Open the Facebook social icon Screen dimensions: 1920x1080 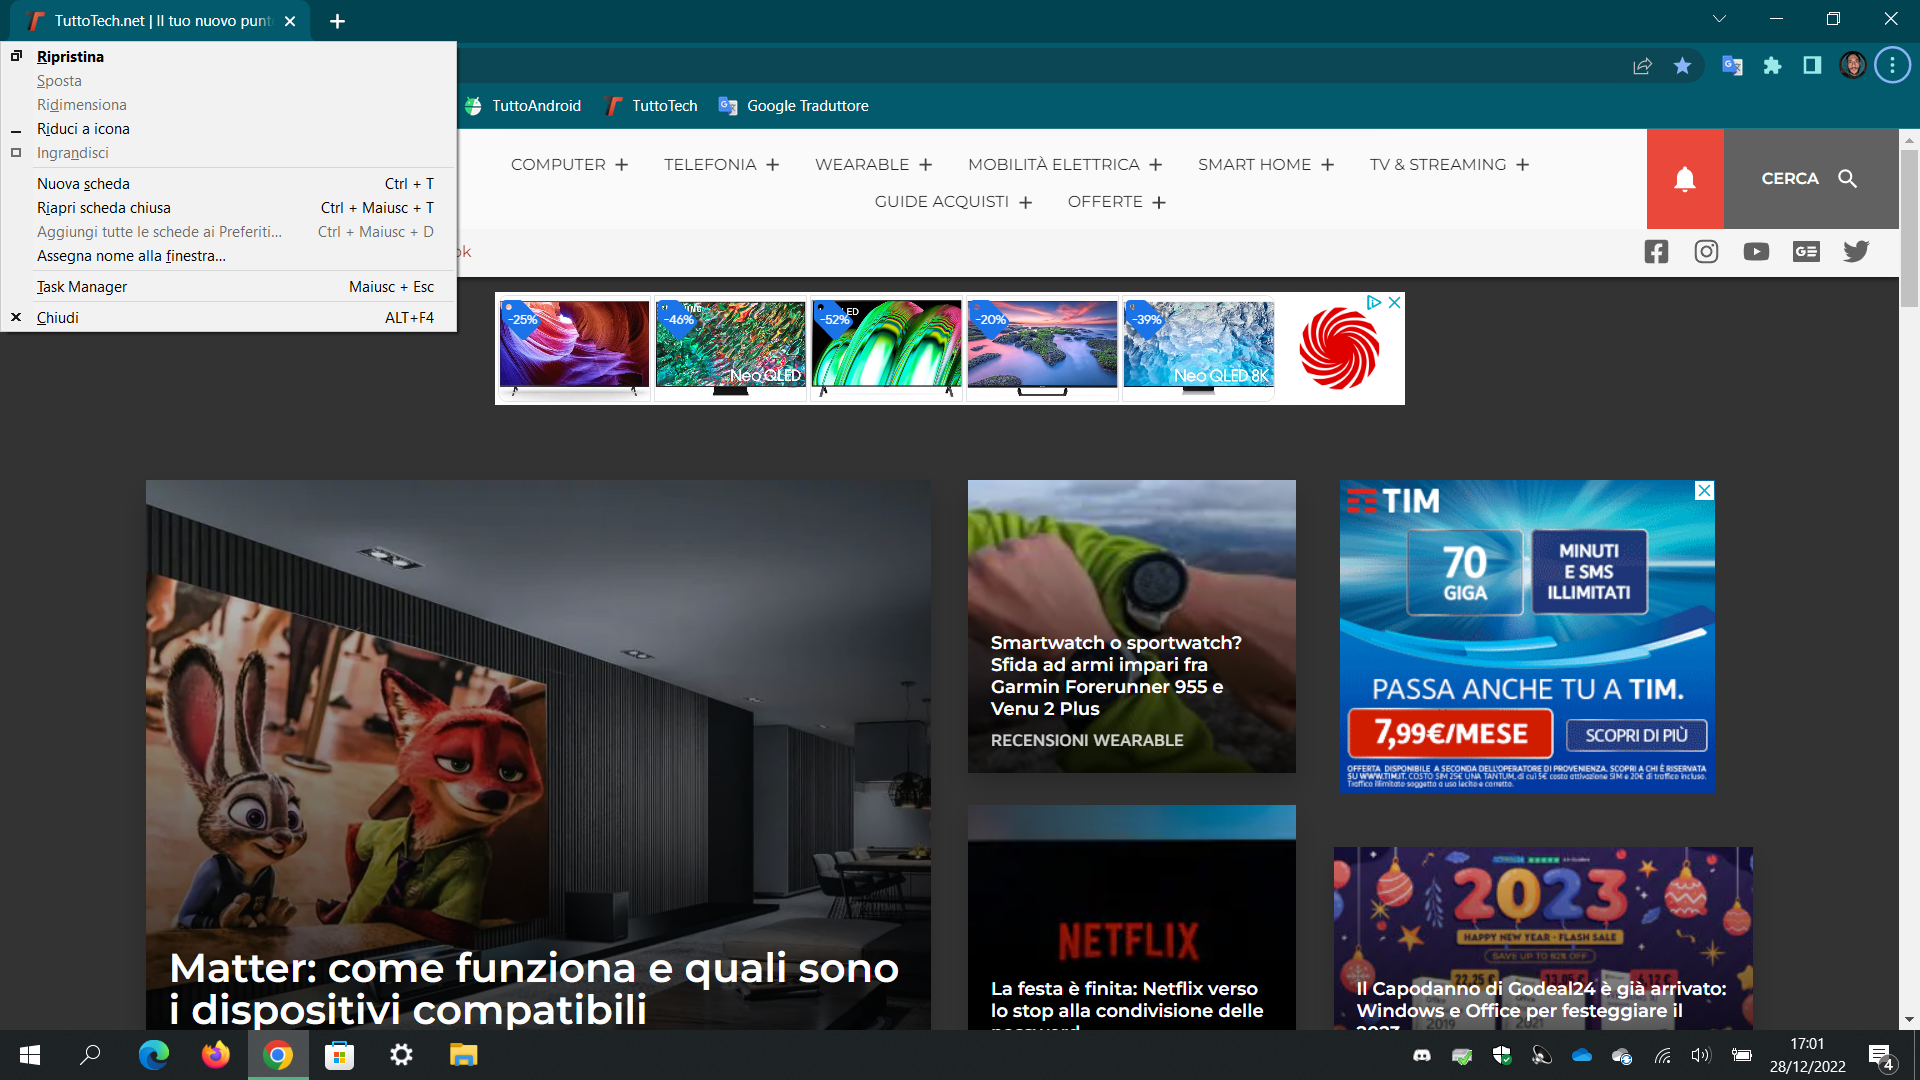1656,252
